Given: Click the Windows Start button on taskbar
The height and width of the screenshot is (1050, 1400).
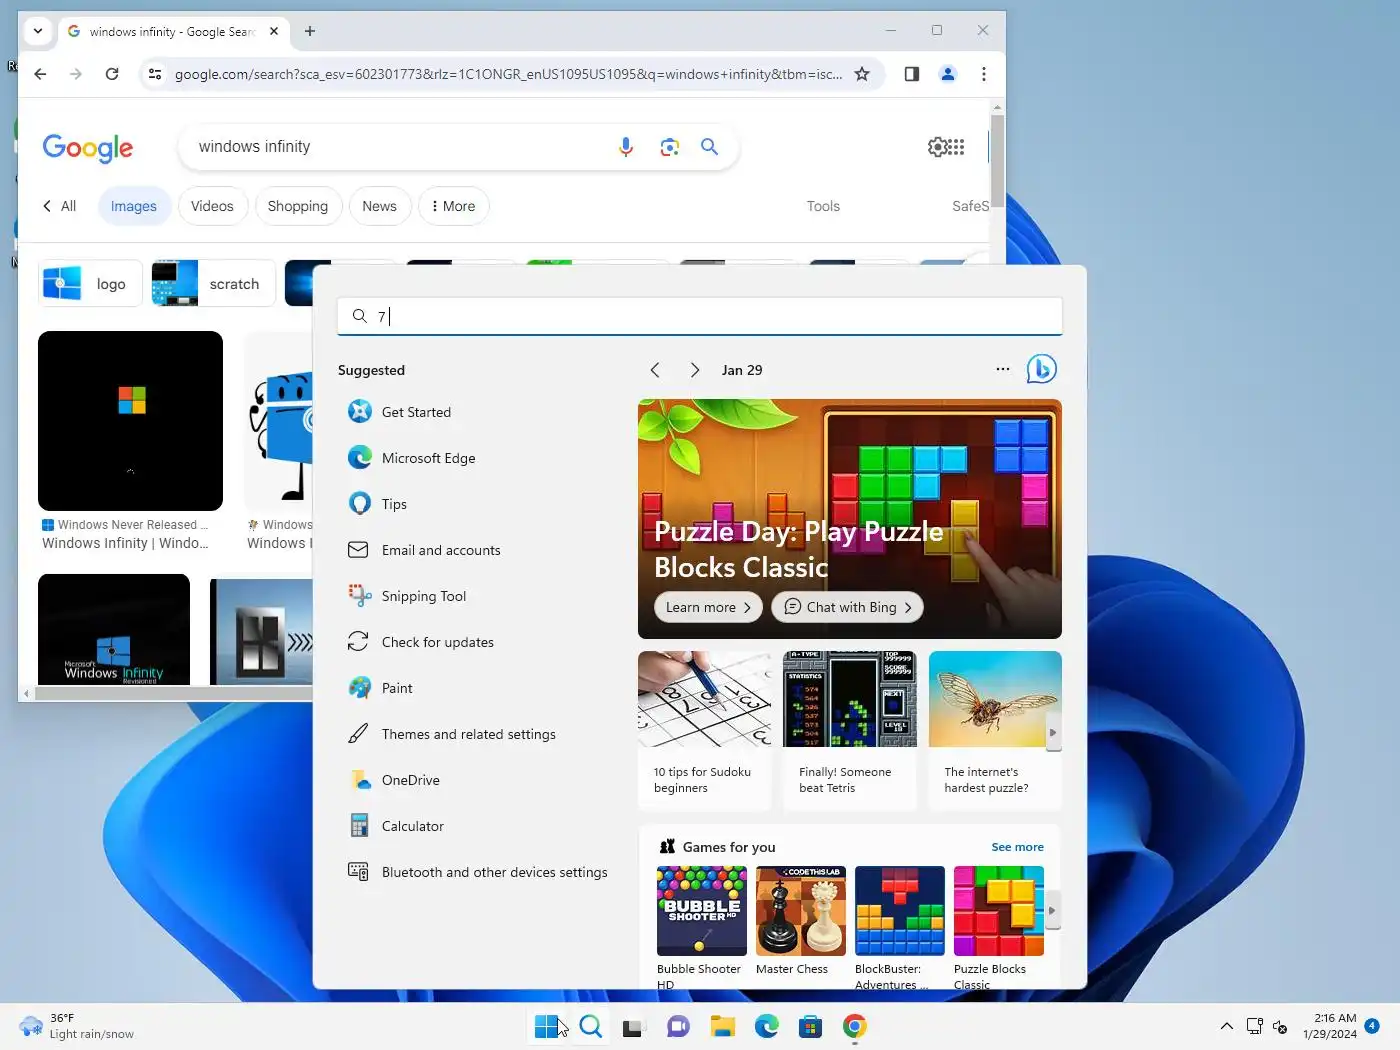Looking at the screenshot, I should click(546, 1026).
